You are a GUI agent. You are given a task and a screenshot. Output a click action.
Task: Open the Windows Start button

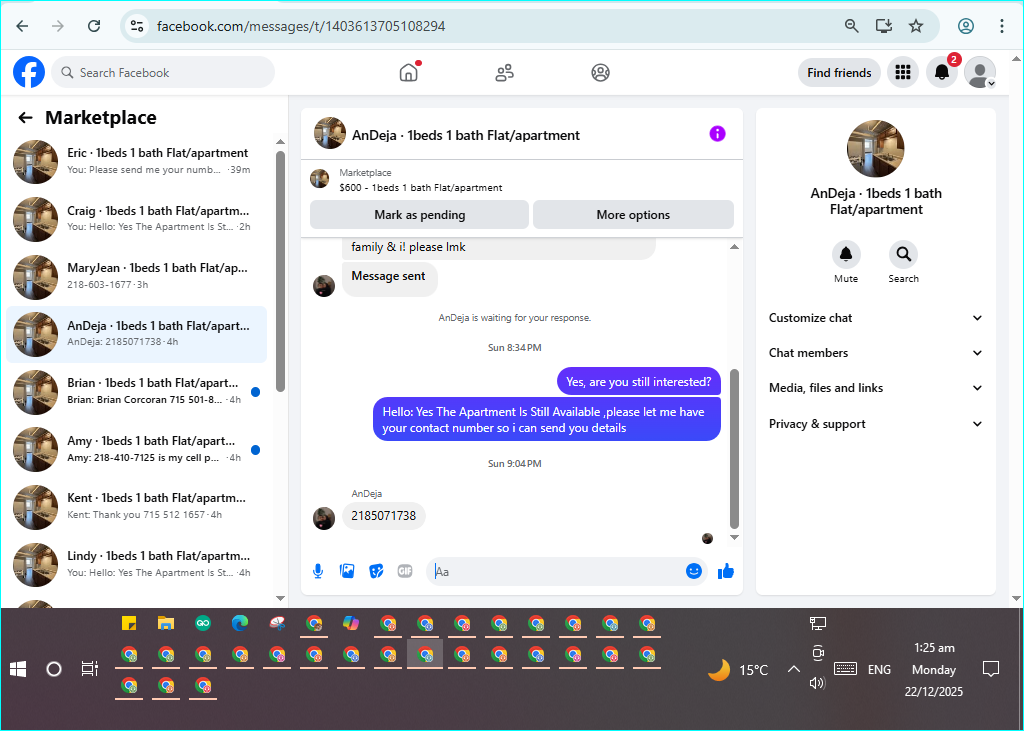(x=18, y=669)
